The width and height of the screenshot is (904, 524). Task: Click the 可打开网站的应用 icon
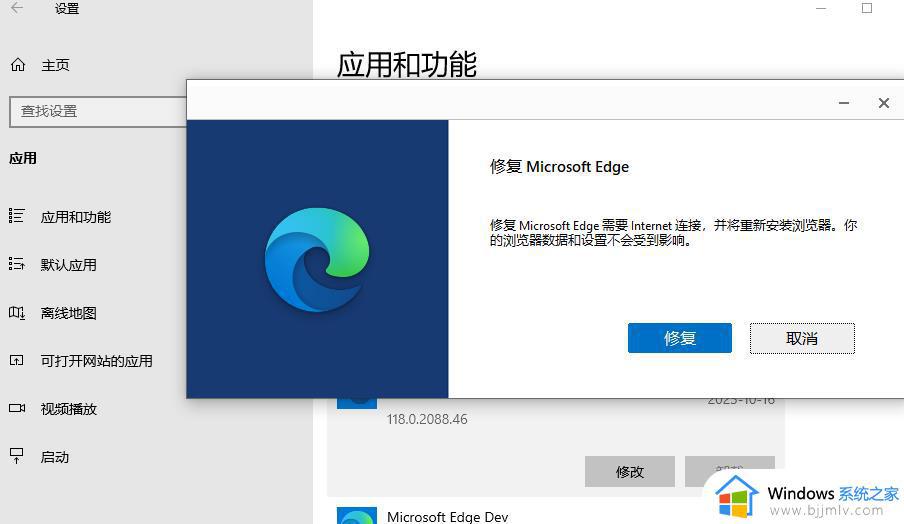tap(17, 360)
